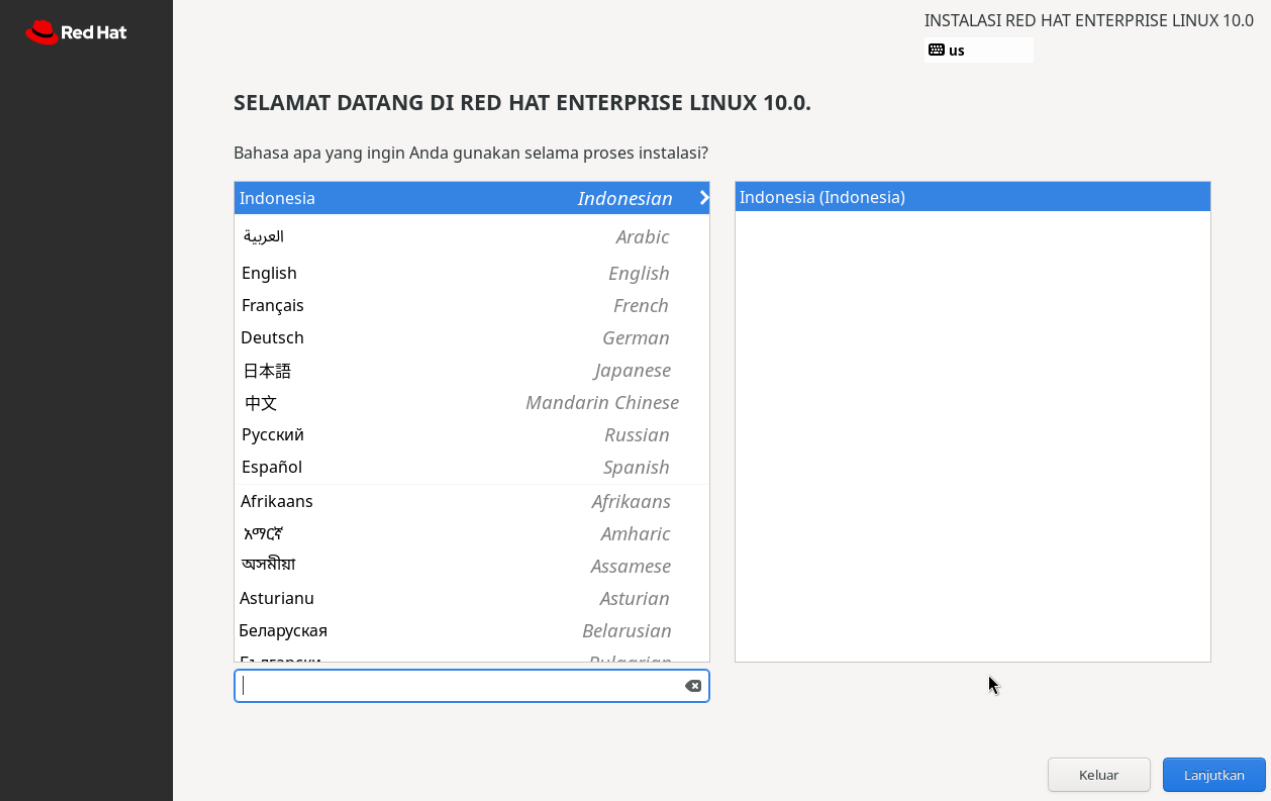The image size is (1271, 801).
Task: Select Afrikaans language row
Action: [472, 501]
